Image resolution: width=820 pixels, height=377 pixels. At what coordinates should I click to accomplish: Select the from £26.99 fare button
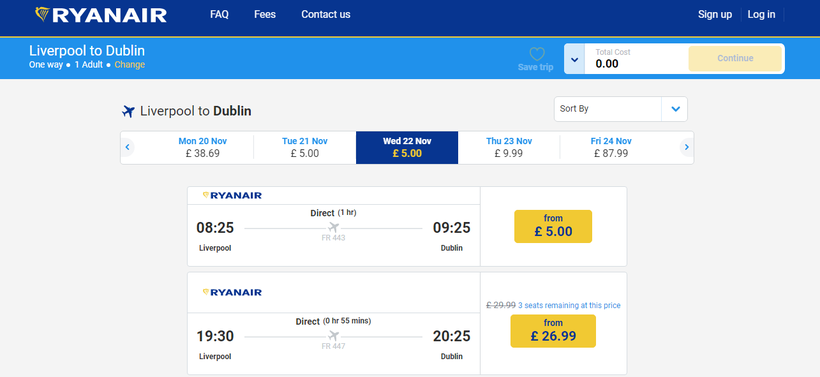click(x=553, y=331)
